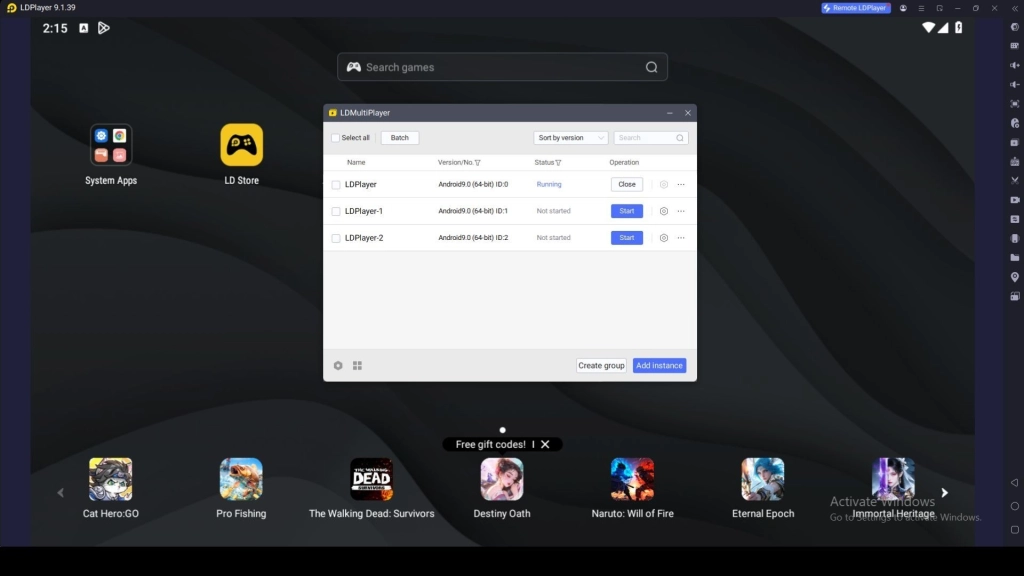Open the Sort by version dropdown
1024x576 pixels.
570,138
